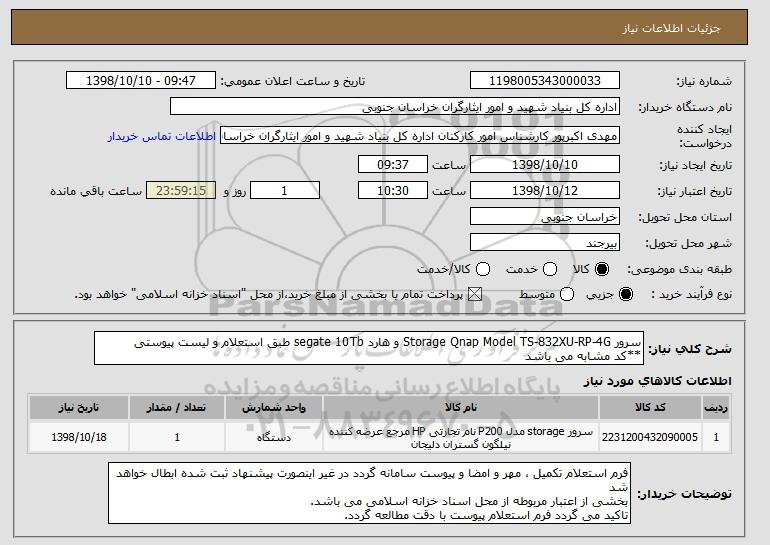Click the نام کالا column header
The image size is (770, 545).
(x=461, y=408)
